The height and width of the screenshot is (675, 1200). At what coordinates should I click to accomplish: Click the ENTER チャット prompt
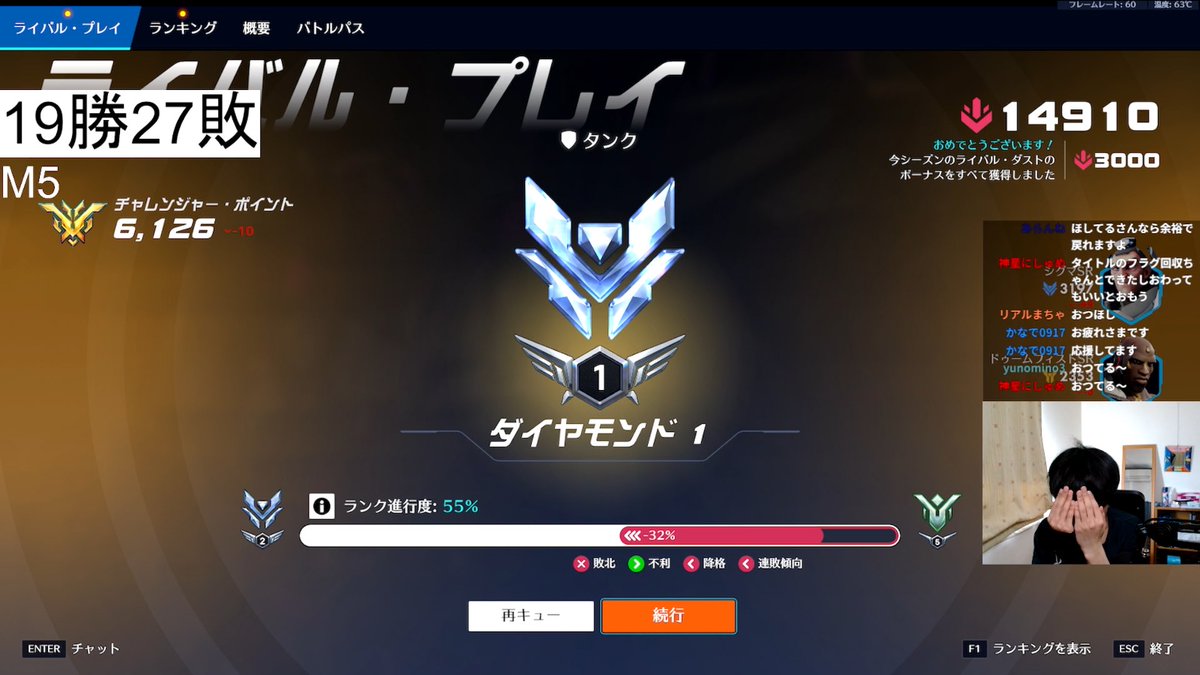tap(71, 649)
